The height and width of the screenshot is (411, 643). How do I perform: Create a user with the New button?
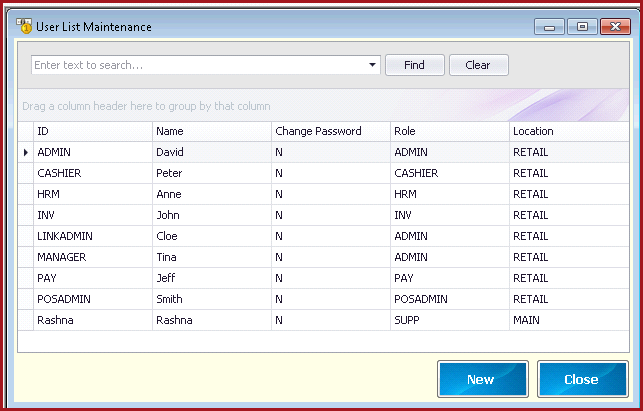483,379
